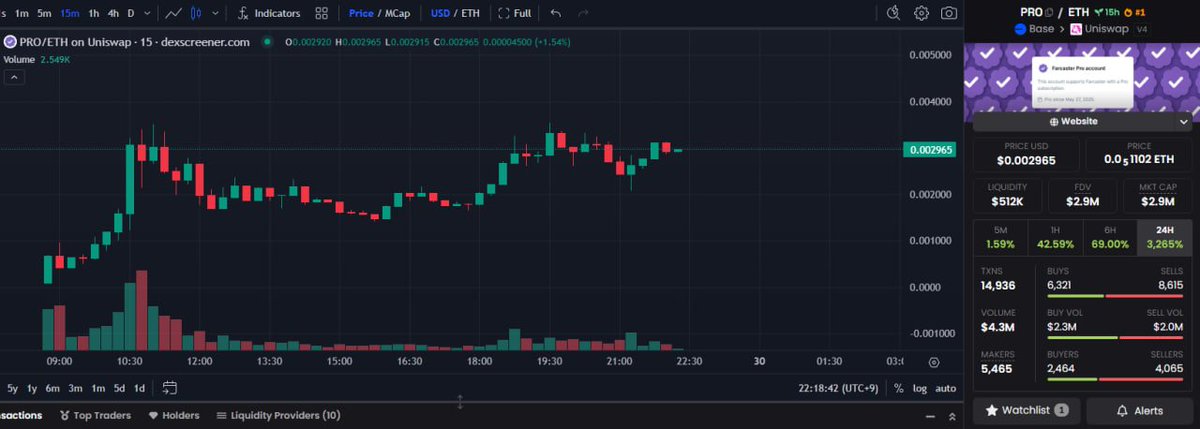Switch chart to Price mode
Viewport: 1200px width, 429px height.
pos(361,13)
